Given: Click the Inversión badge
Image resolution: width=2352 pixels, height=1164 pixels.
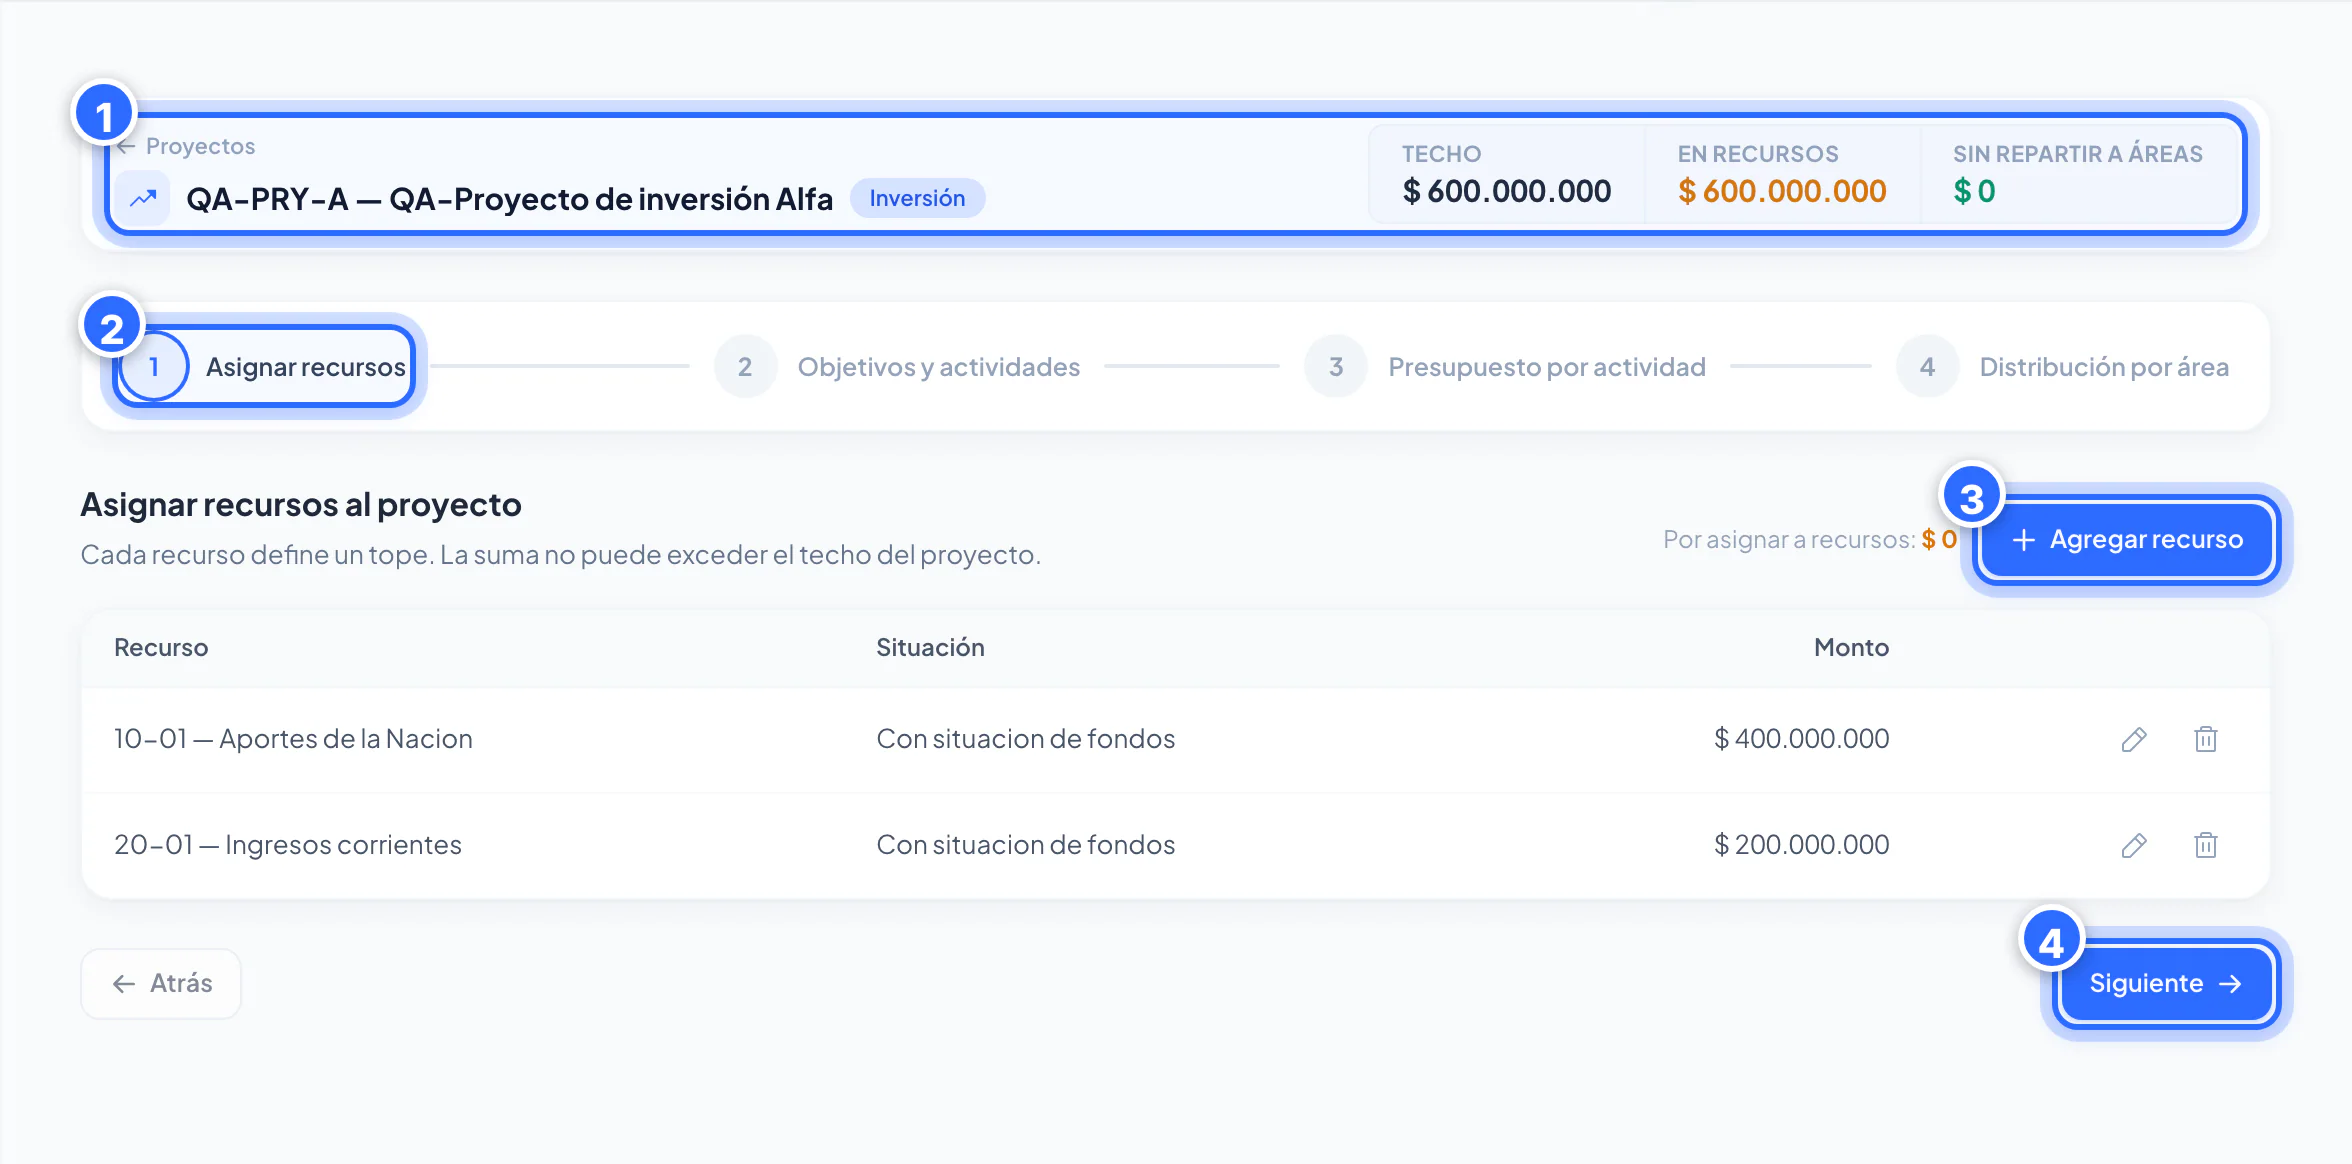Looking at the screenshot, I should (x=917, y=198).
